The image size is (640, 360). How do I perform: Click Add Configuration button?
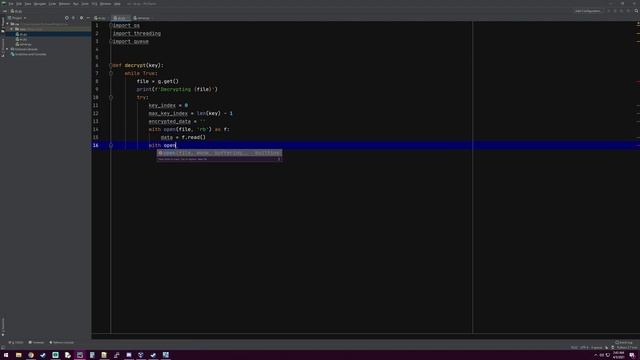pos(587,11)
